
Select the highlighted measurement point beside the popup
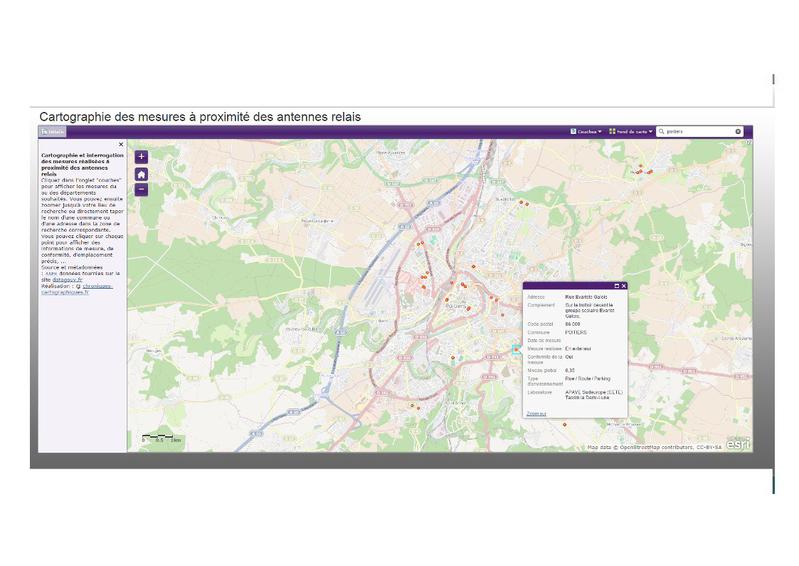coord(516,349)
